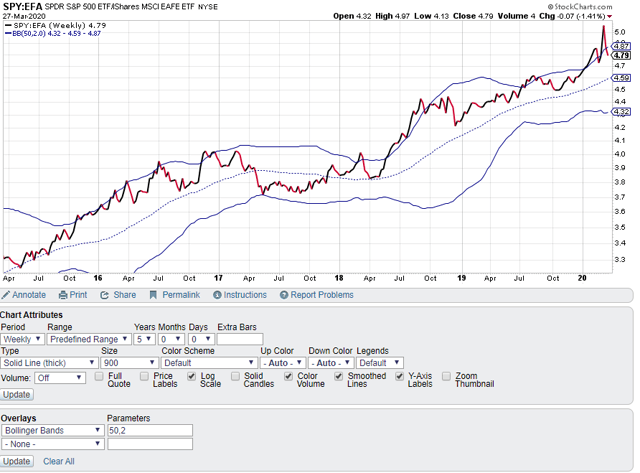Image resolution: width=640 pixels, height=473 pixels.
Task: Click the 4.59 middle band price label
Action: [621, 78]
